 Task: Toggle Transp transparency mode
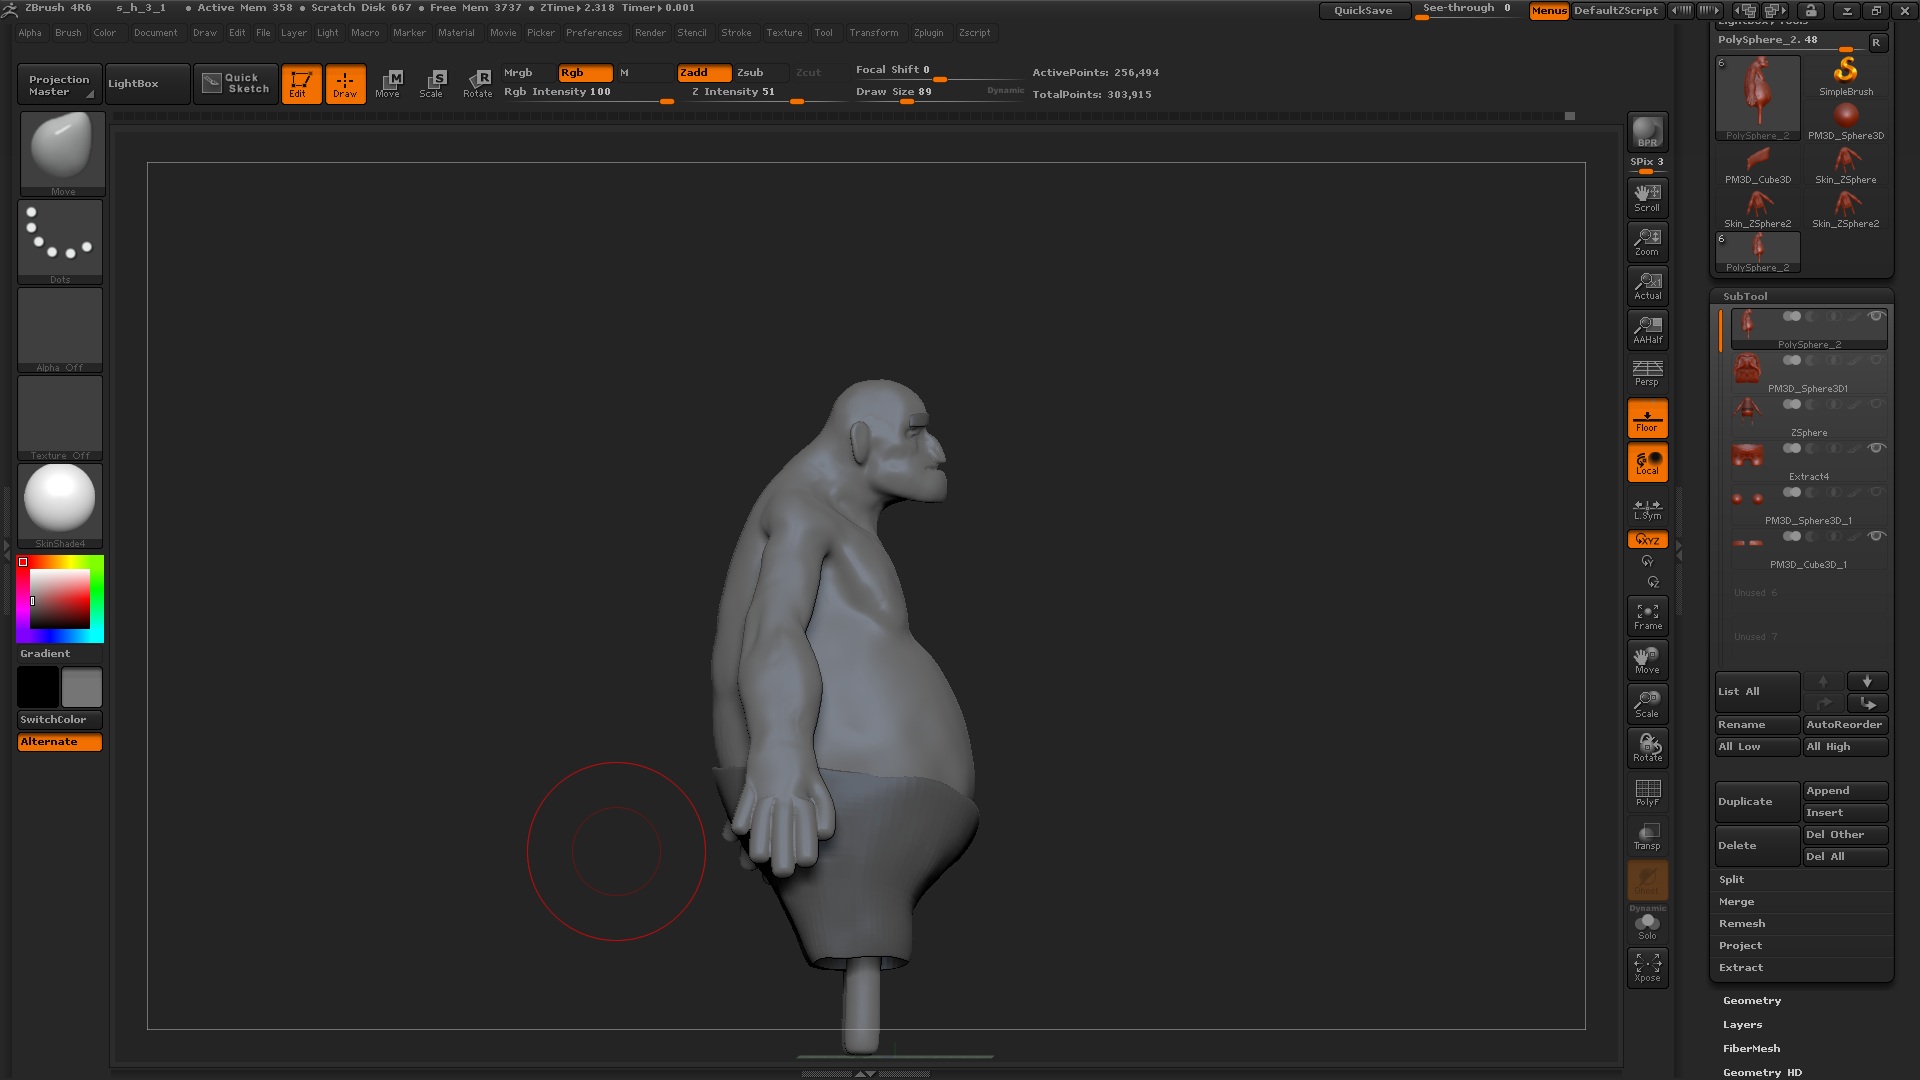point(1647,836)
